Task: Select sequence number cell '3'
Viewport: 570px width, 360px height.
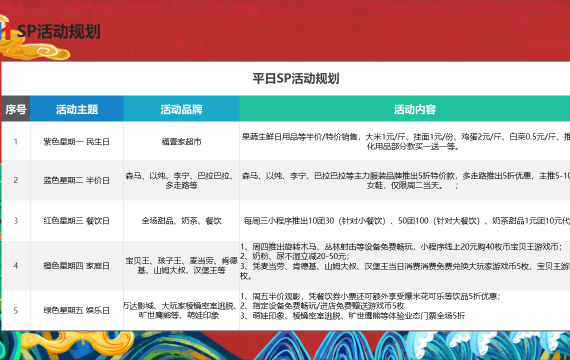Action: pyautogui.click(x=16, y=221)
